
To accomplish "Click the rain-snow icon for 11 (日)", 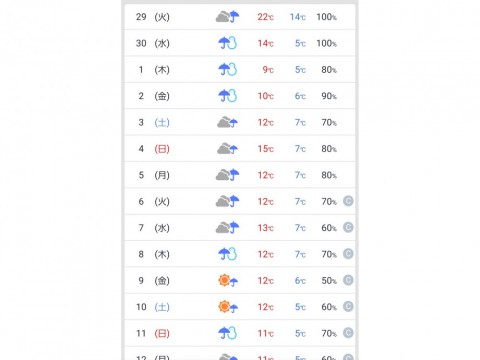I will (228, 333).
